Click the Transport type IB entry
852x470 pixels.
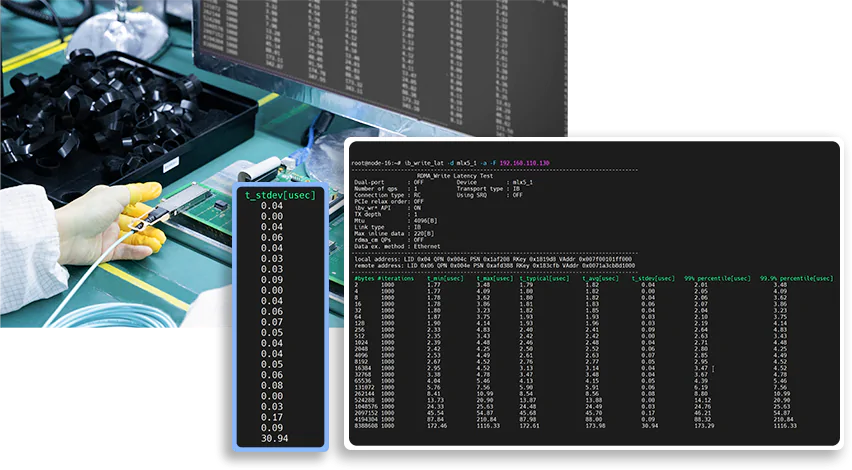tap(488, 189)
